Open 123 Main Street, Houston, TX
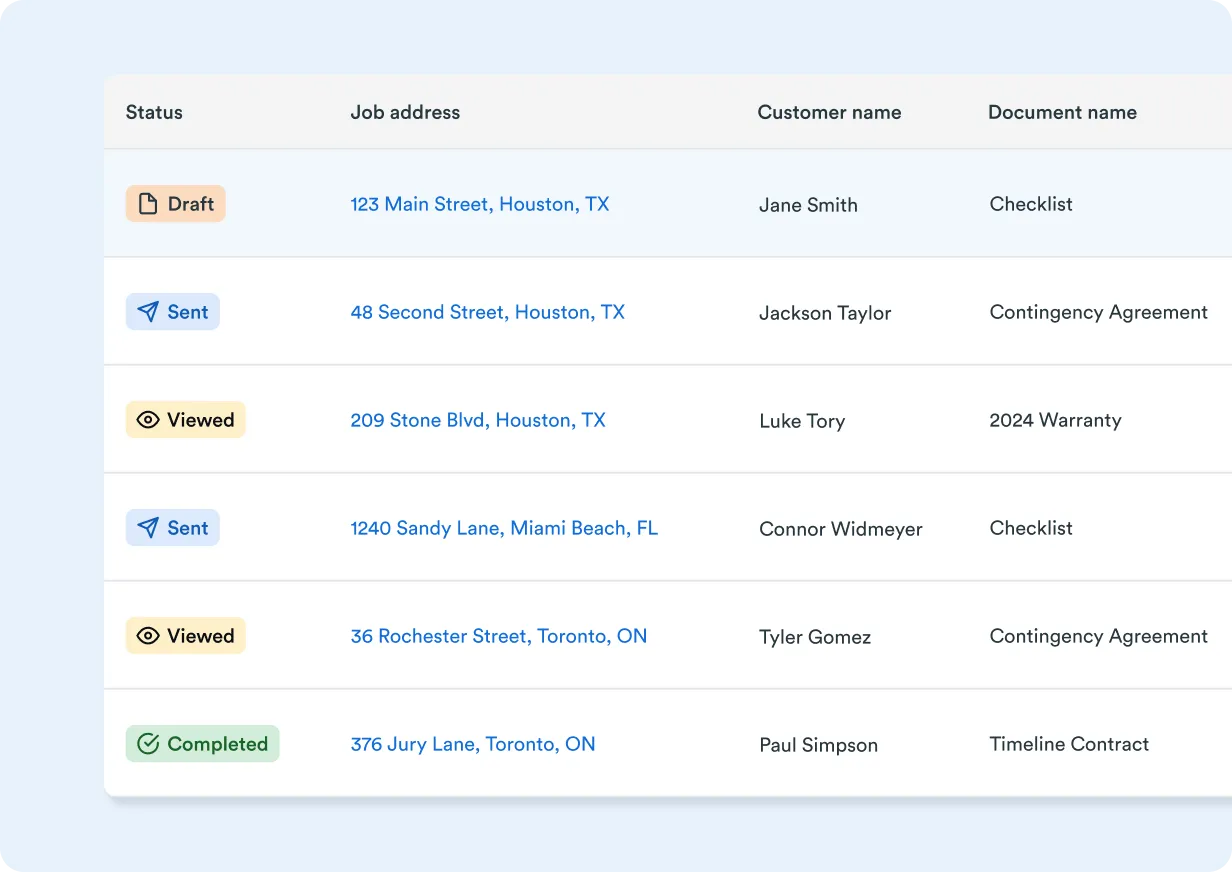The height and width of the screenshot is (872, 1232). point(480,203)
